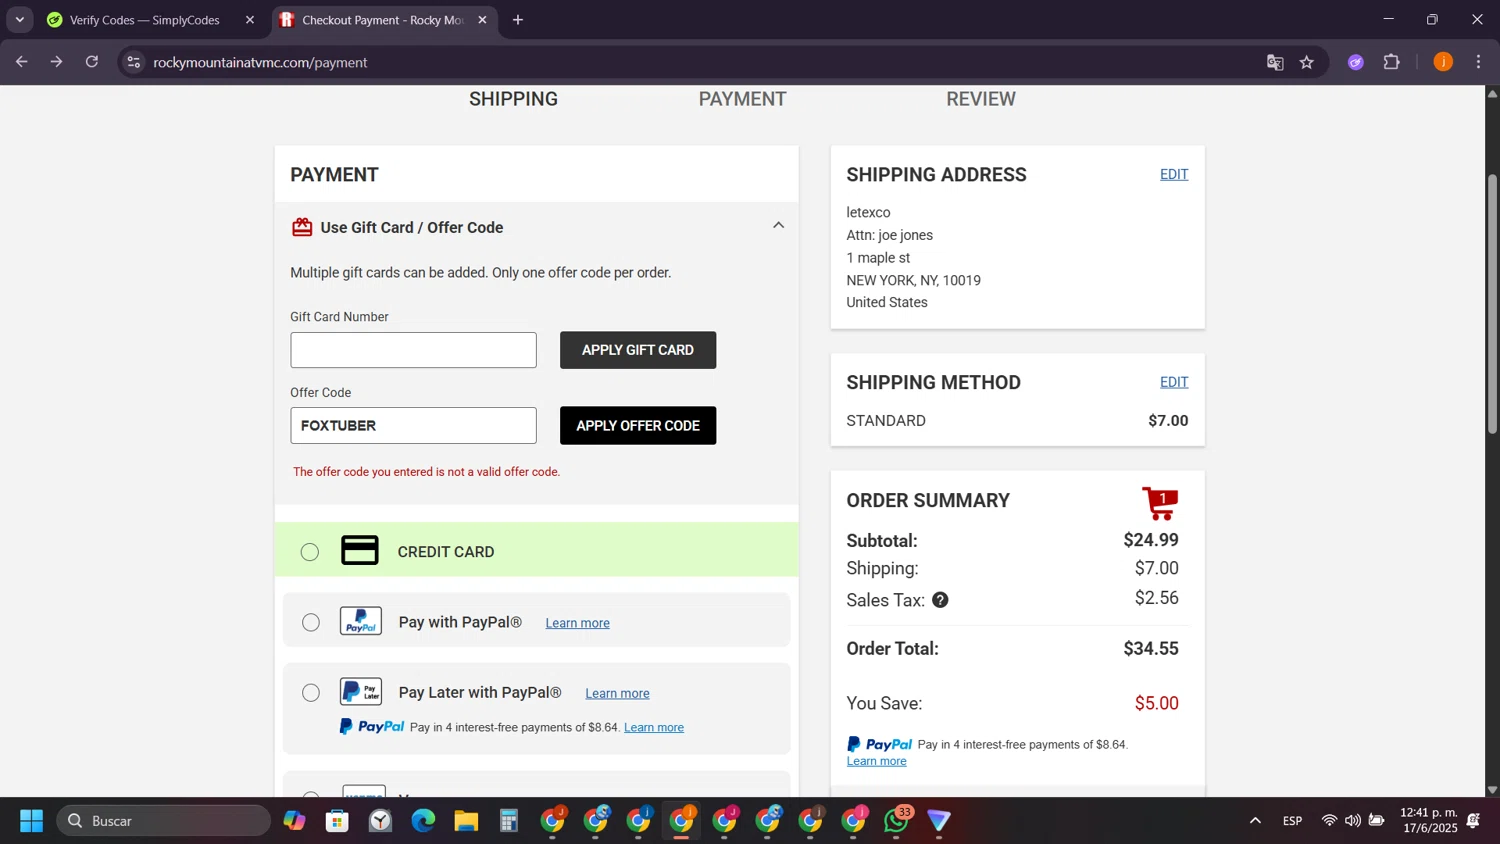Open the tab search dropdown arrow
This screenshot has height=844, width=1500.
(20, 20)
